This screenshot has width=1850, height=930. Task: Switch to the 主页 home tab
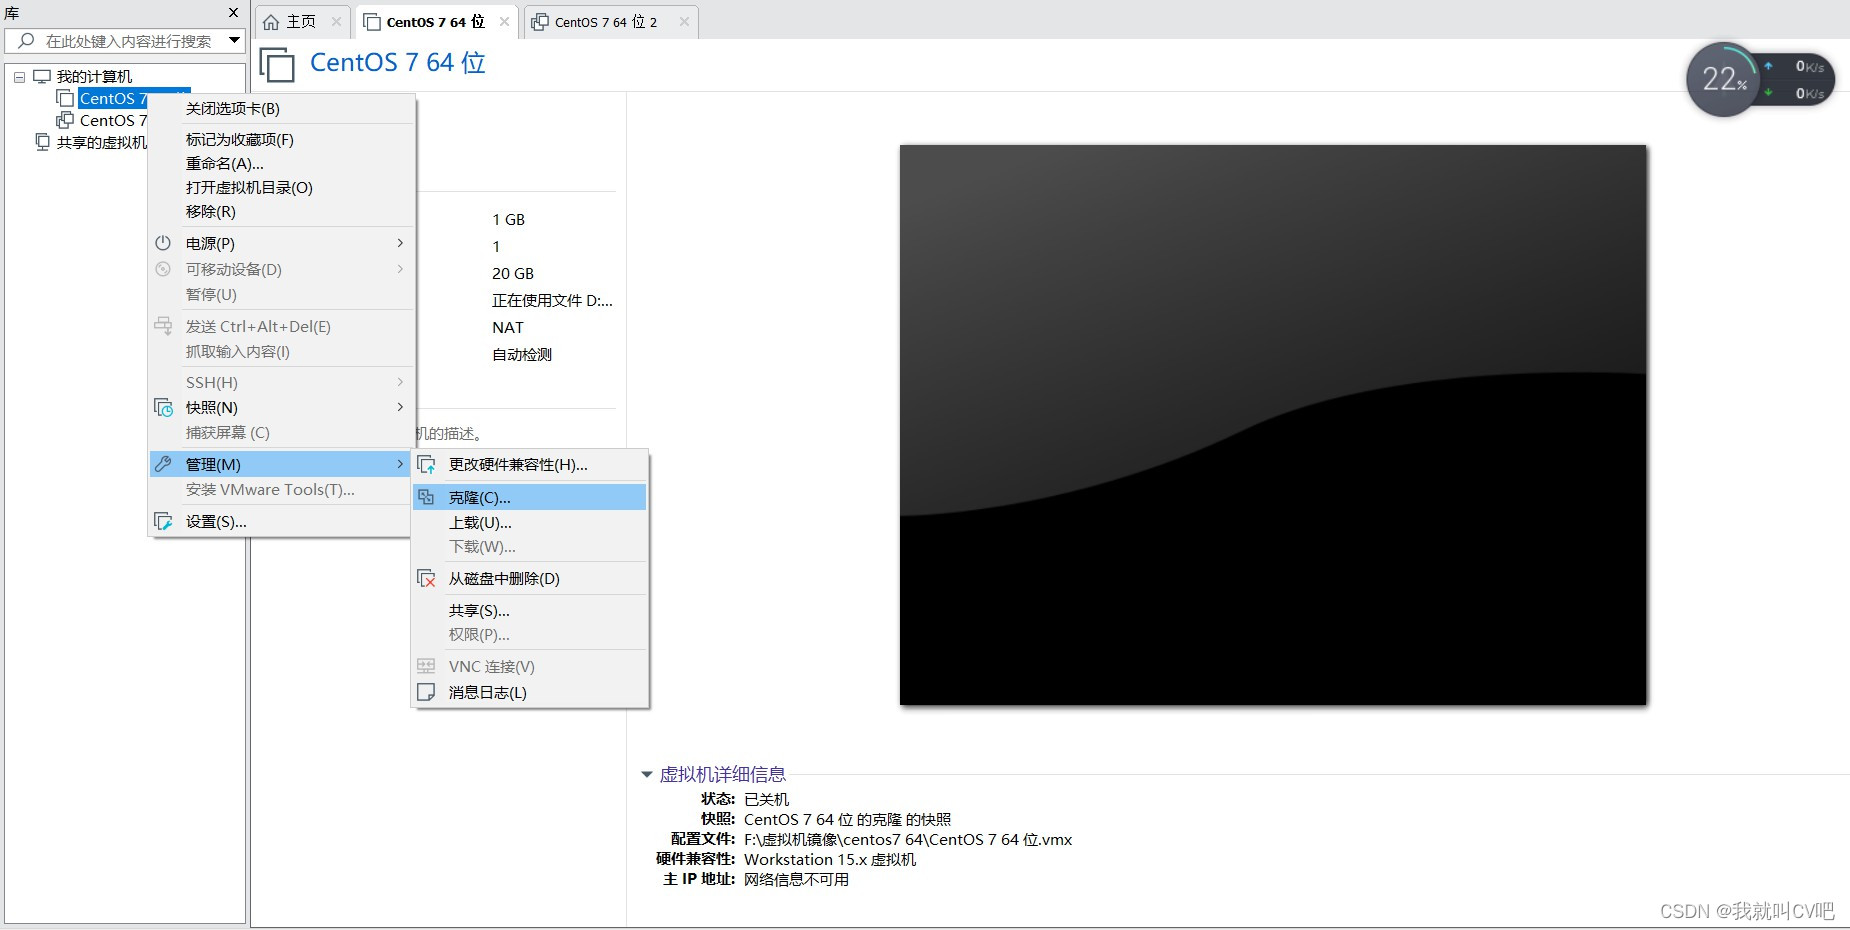click(301, 22)
